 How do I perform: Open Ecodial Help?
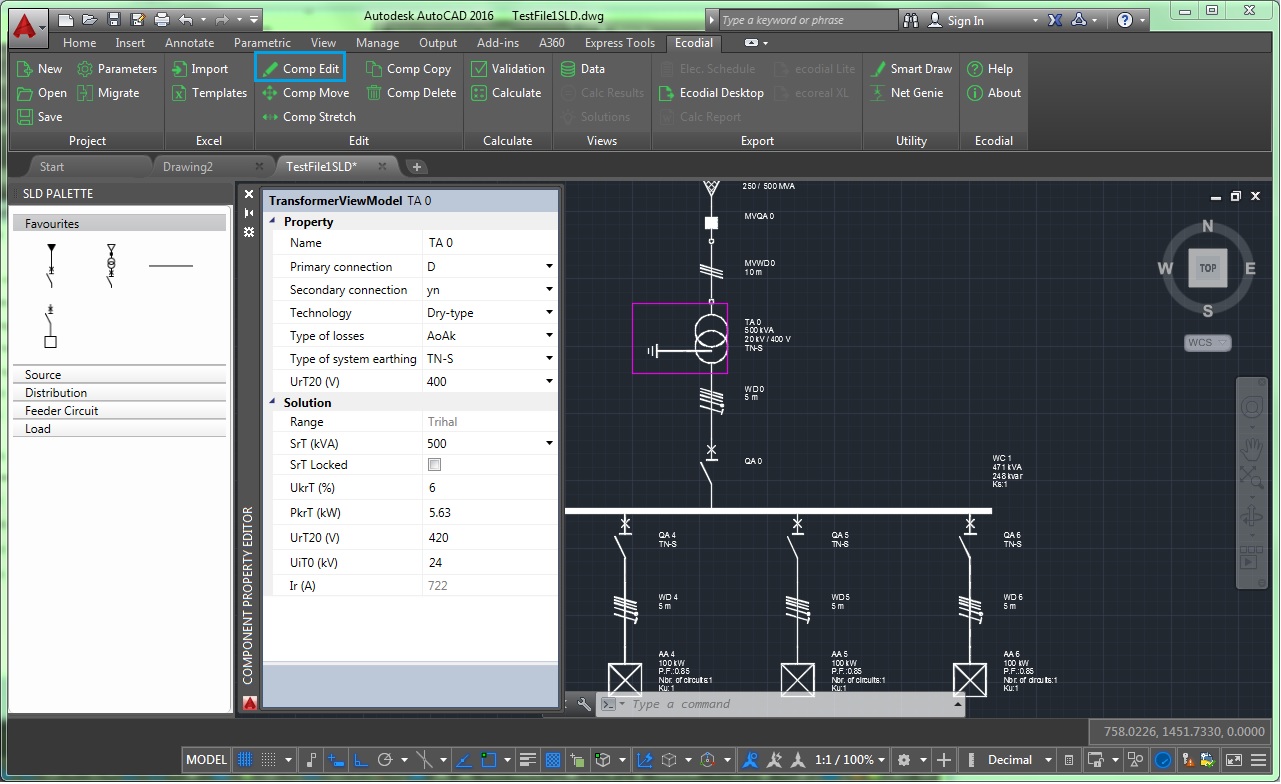tap(989, 69)
